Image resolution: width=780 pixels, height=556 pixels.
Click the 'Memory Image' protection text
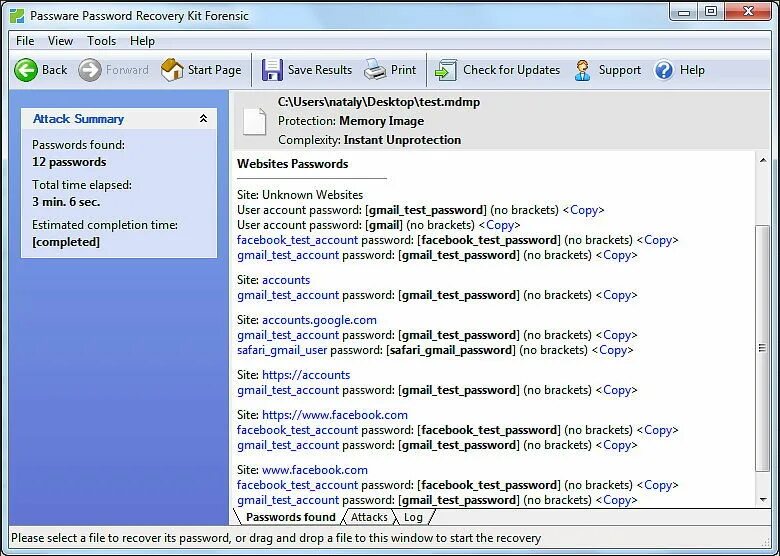(x=382, y=121)
